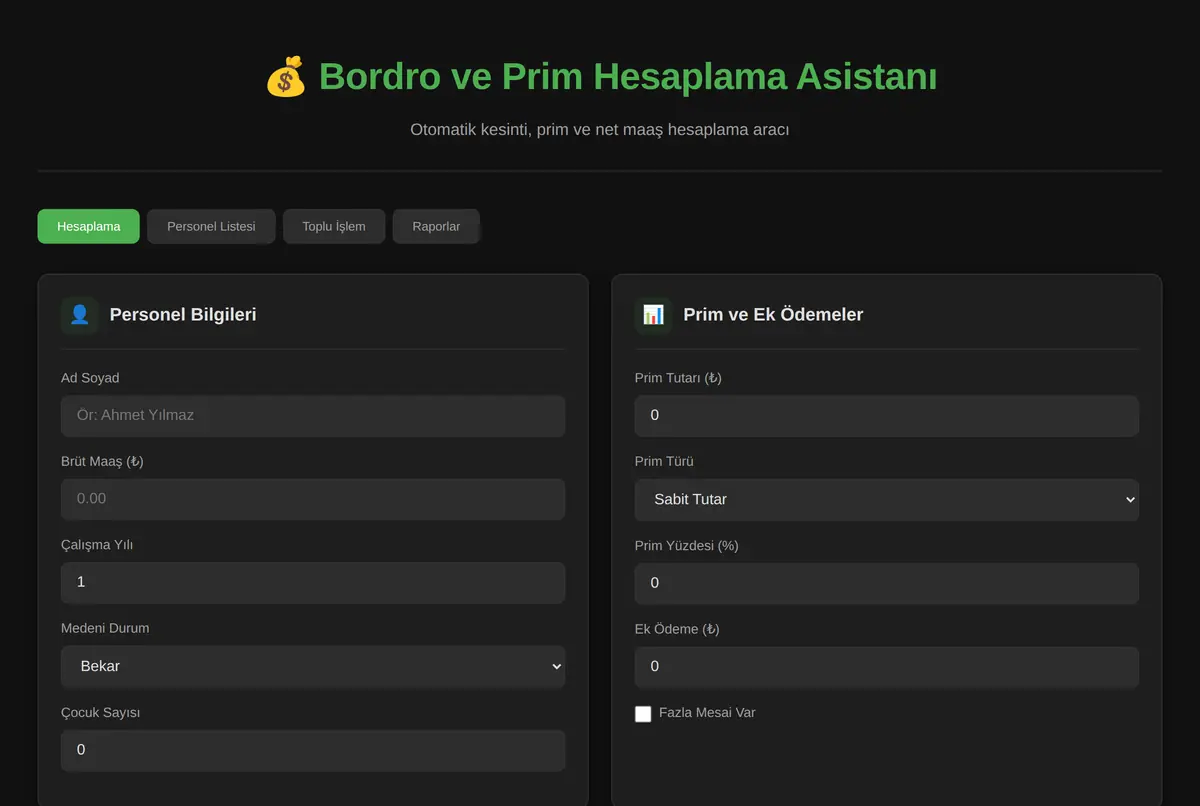Viewport: 1200px width, 806px height.
Task: Click the Prim ve Ek Ödemeler heading
Action: pyautogui.click(x=773, y=315)
